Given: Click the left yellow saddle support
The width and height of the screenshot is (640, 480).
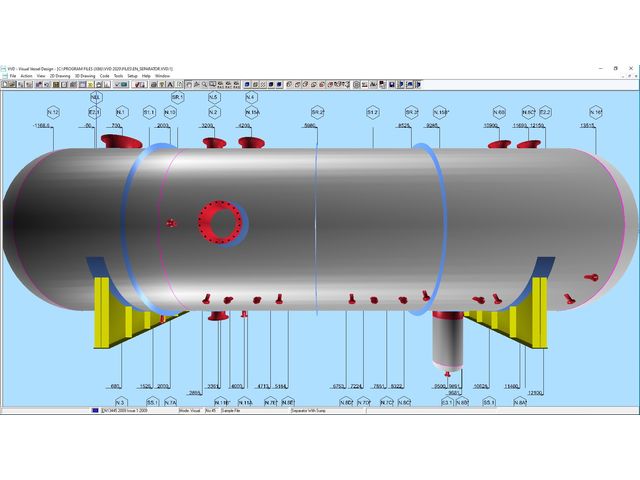Looking at the screenshot, I should click(x=117, y=312).
